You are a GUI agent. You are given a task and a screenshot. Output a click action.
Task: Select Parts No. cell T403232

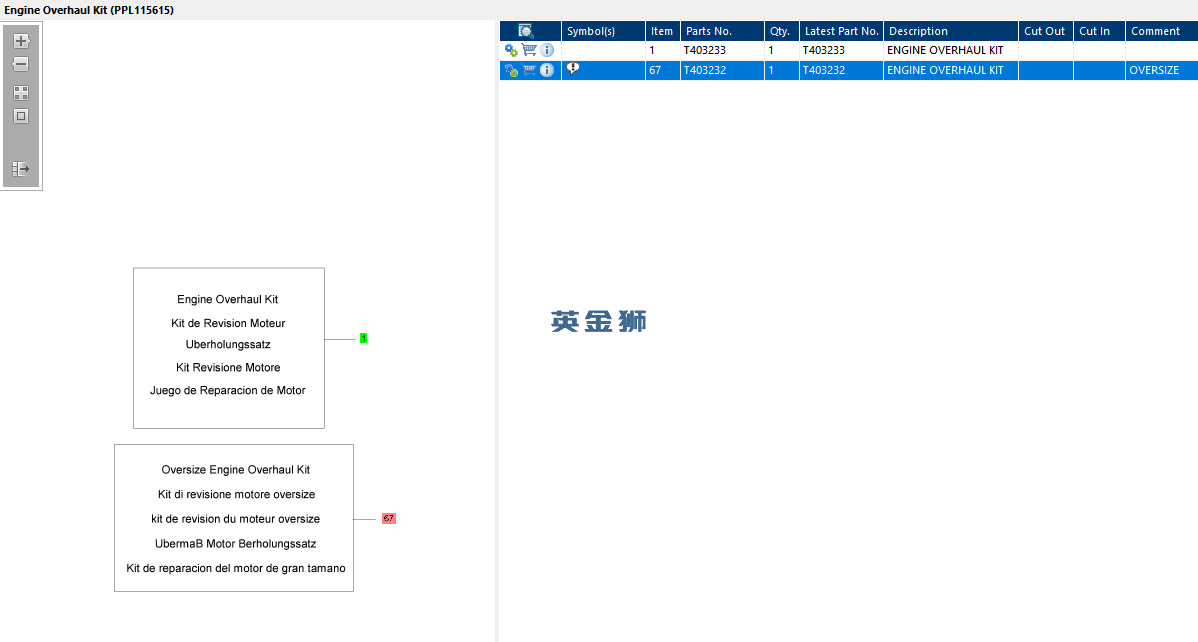(722, 70)
